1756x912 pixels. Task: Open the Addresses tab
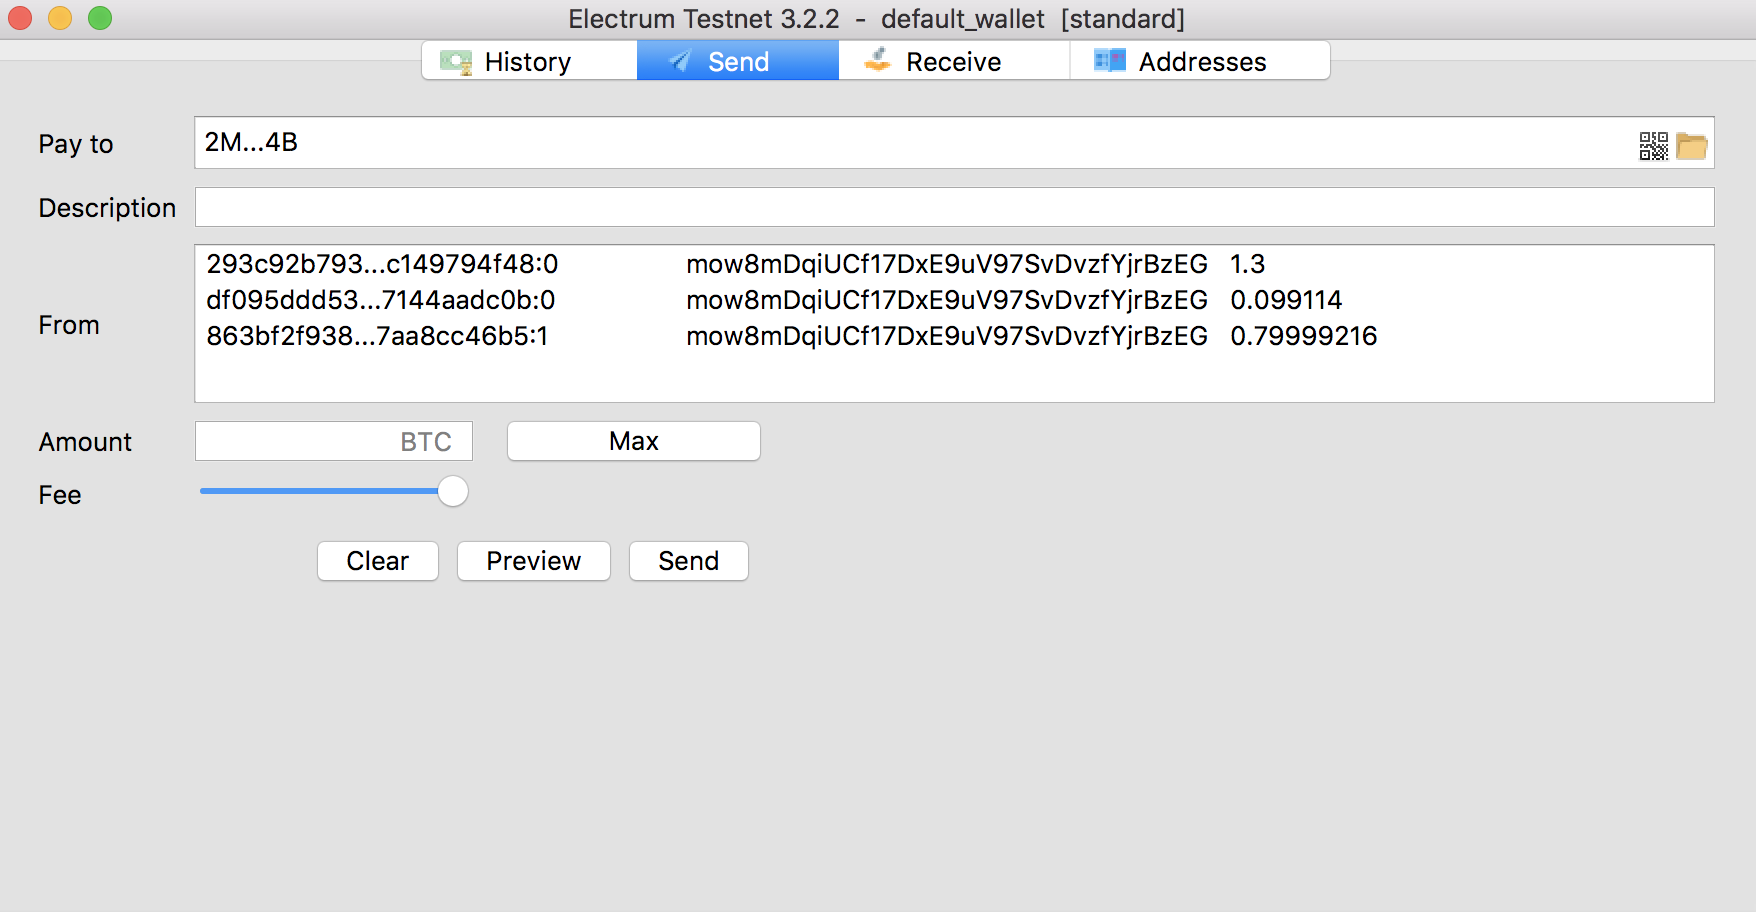point(1200,61)
